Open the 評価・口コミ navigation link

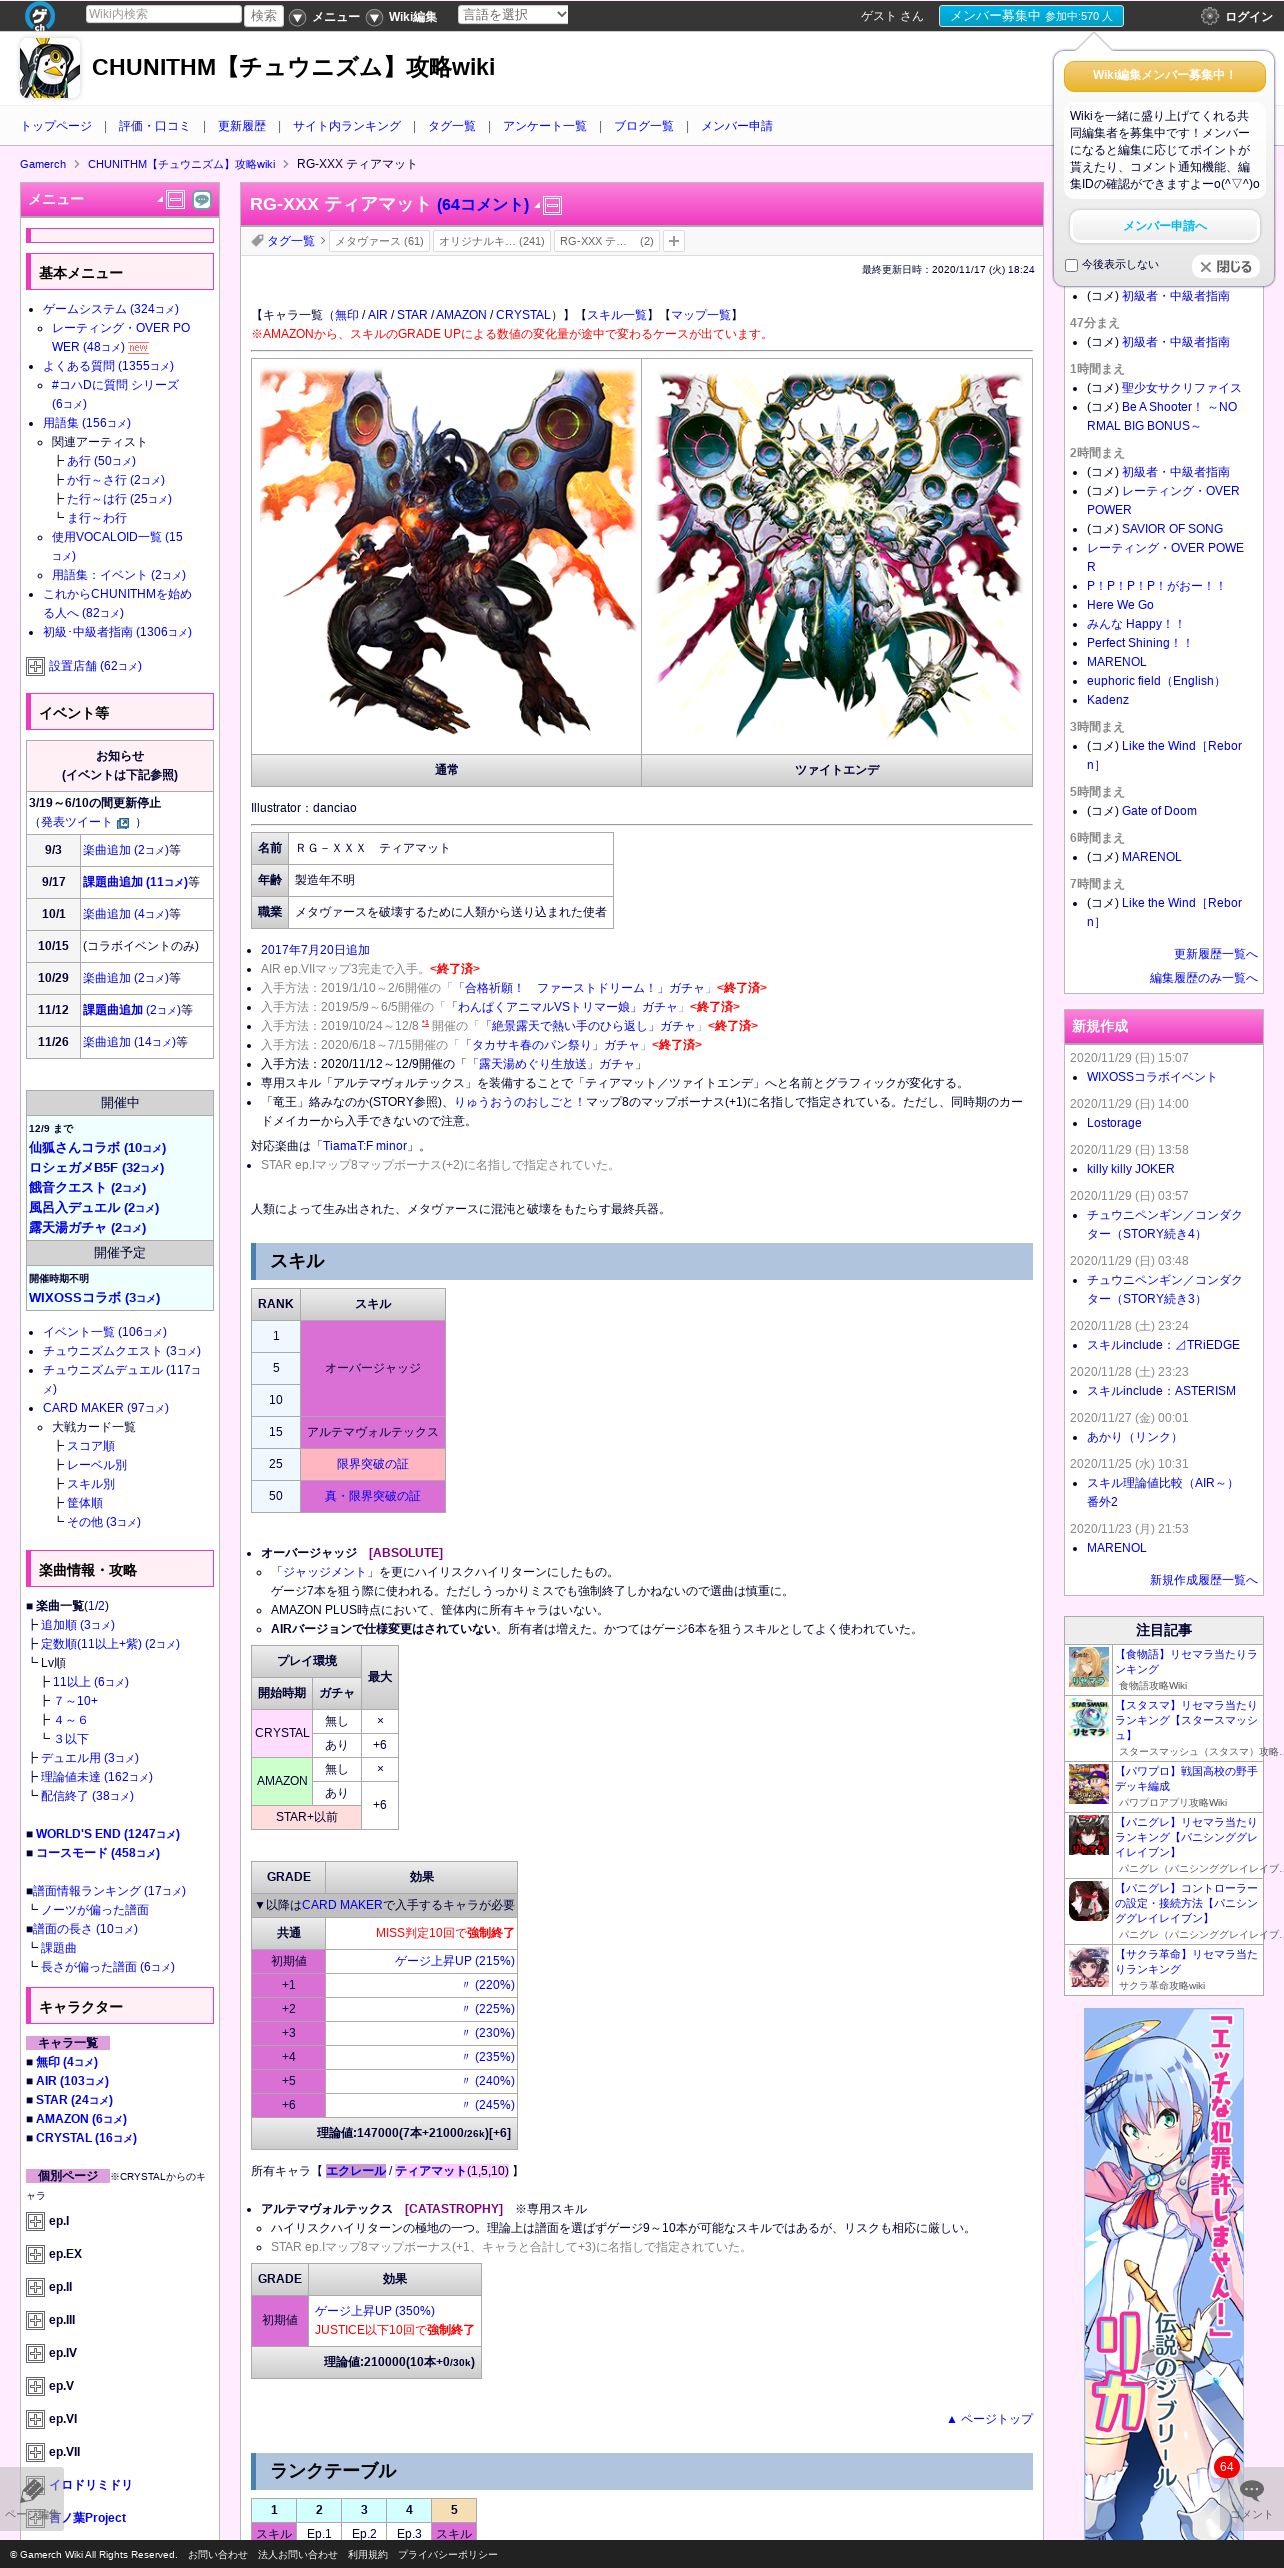click(x=154, y=126)
